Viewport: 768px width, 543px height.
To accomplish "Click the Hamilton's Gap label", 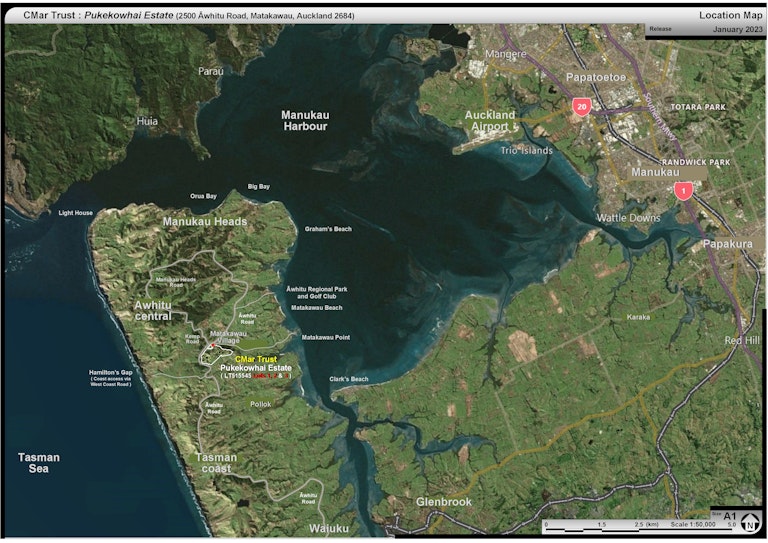I will click(111, 372).
